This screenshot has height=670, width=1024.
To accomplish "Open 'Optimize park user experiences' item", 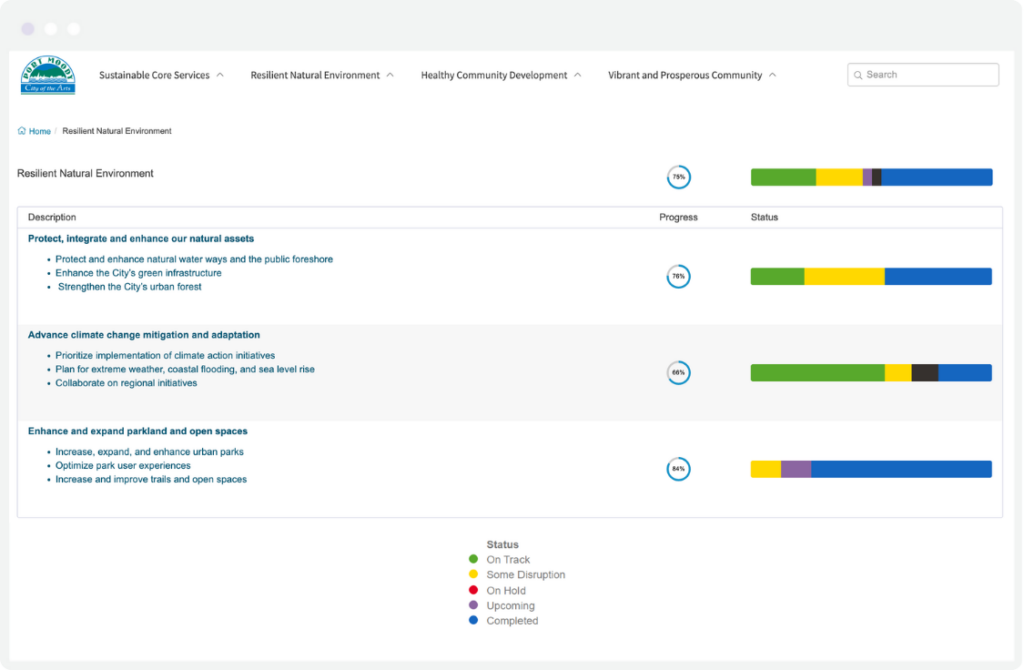I will pos(123,466).
